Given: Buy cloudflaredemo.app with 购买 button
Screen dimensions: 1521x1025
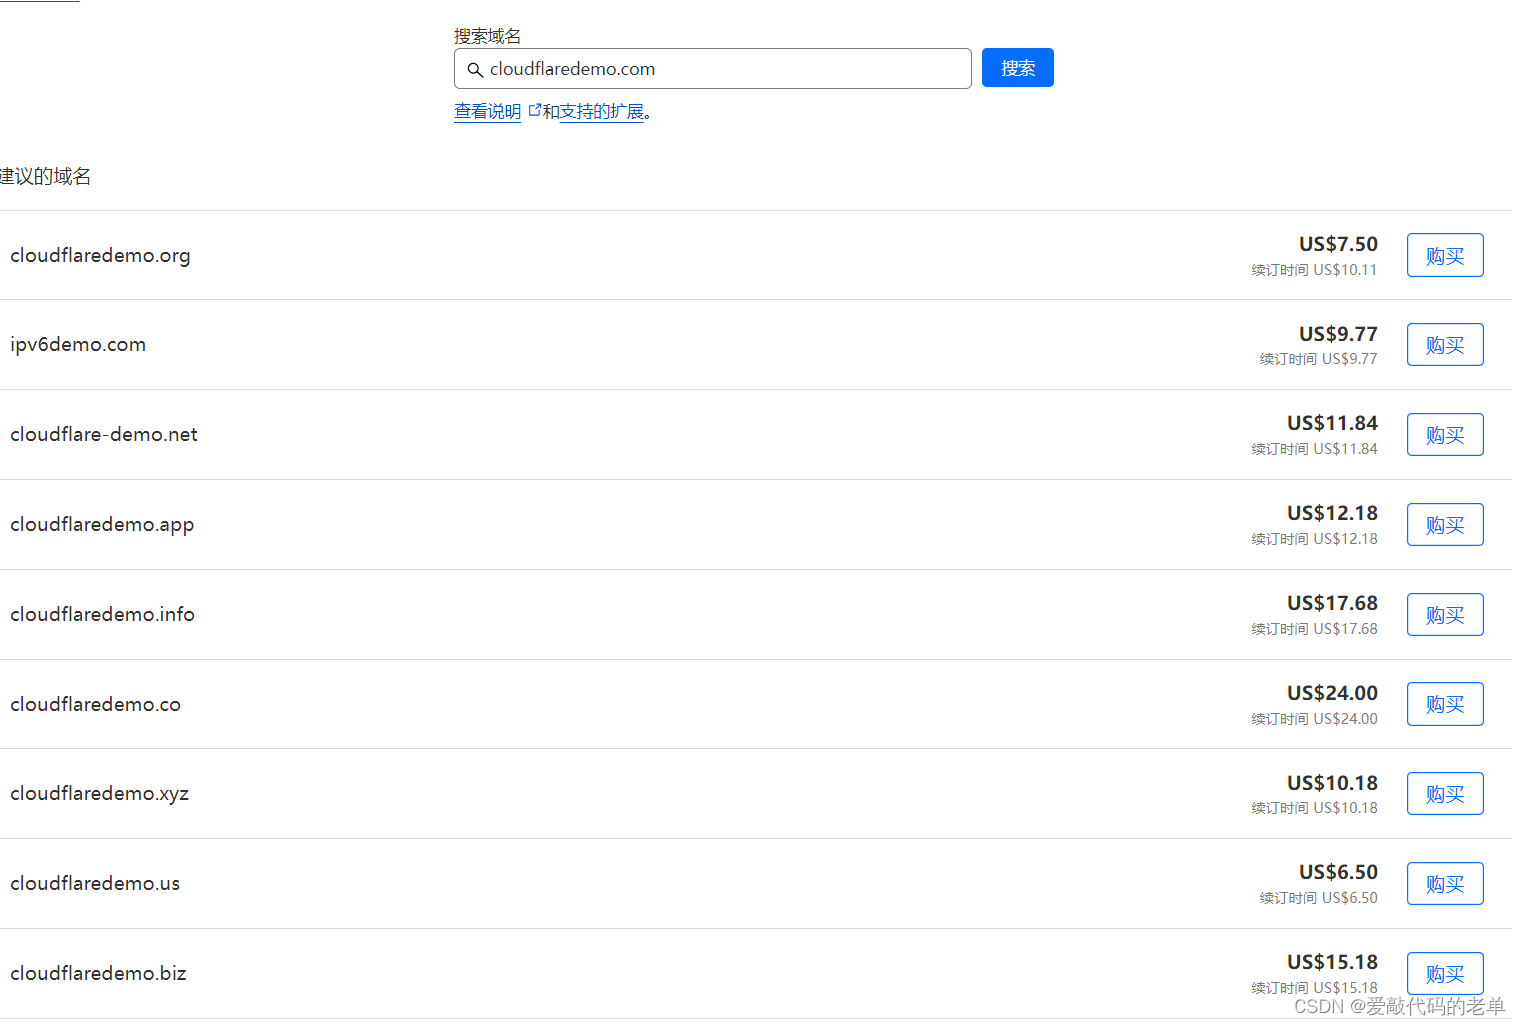Looking at the screenshot, I should click(x=1444, y=524).
